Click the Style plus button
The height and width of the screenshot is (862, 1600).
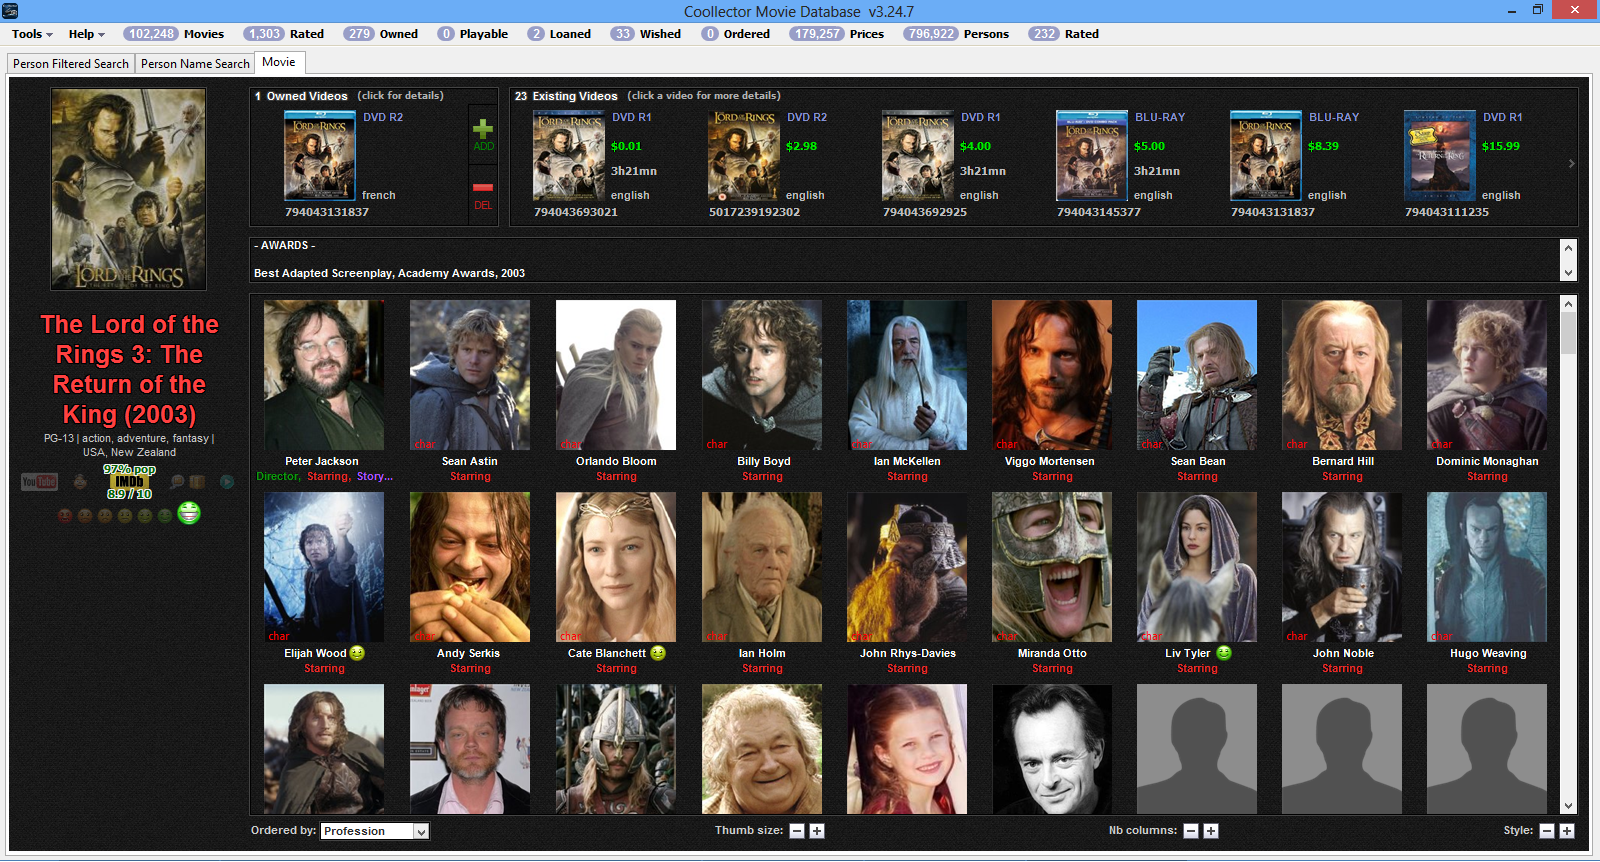pos(1567,831)
